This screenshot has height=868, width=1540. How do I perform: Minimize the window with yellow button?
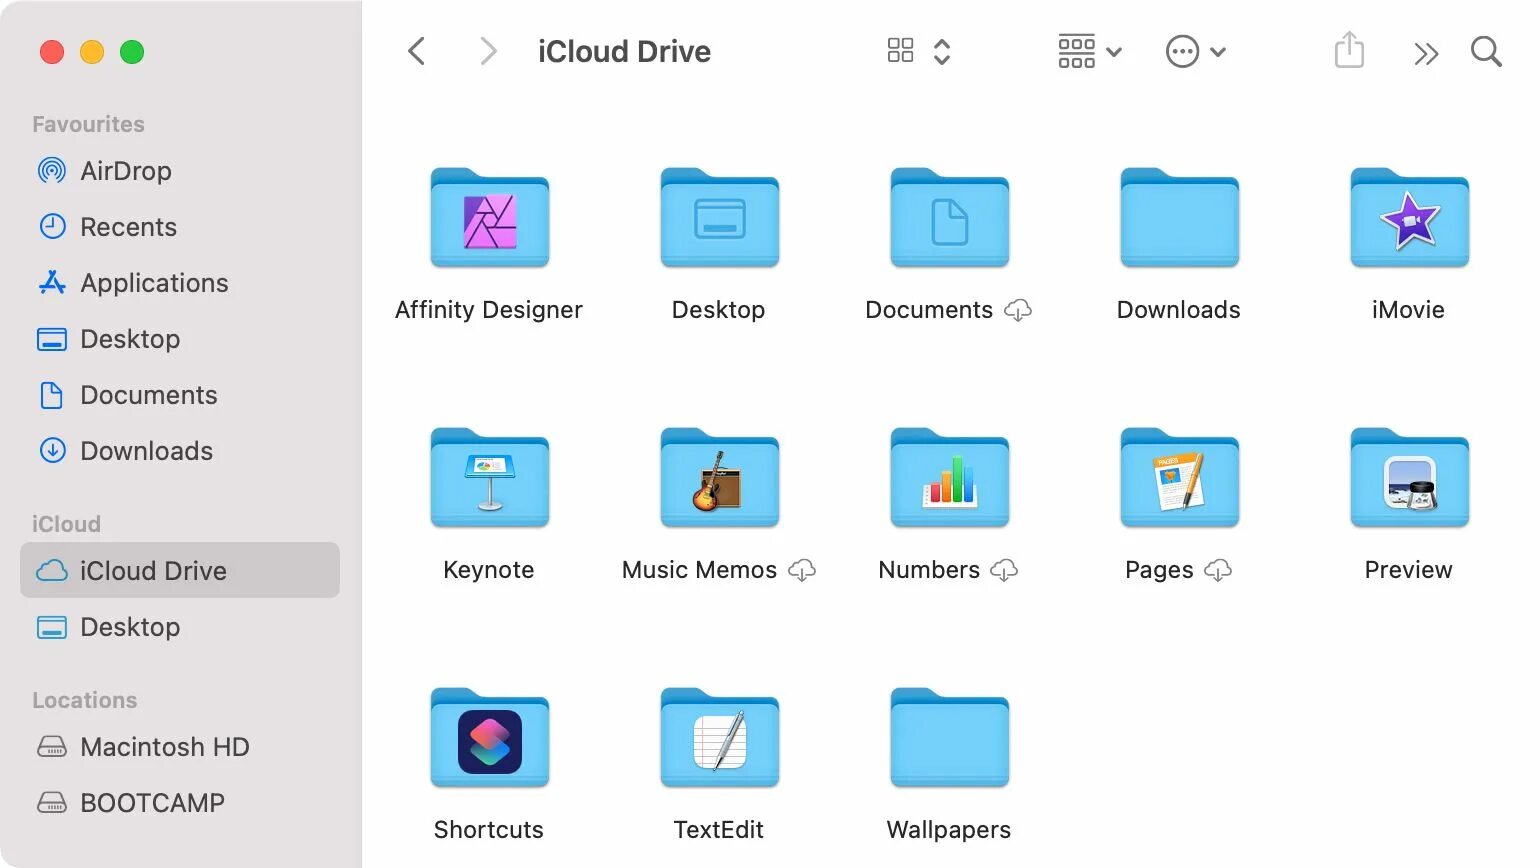(x=92, y=52)
